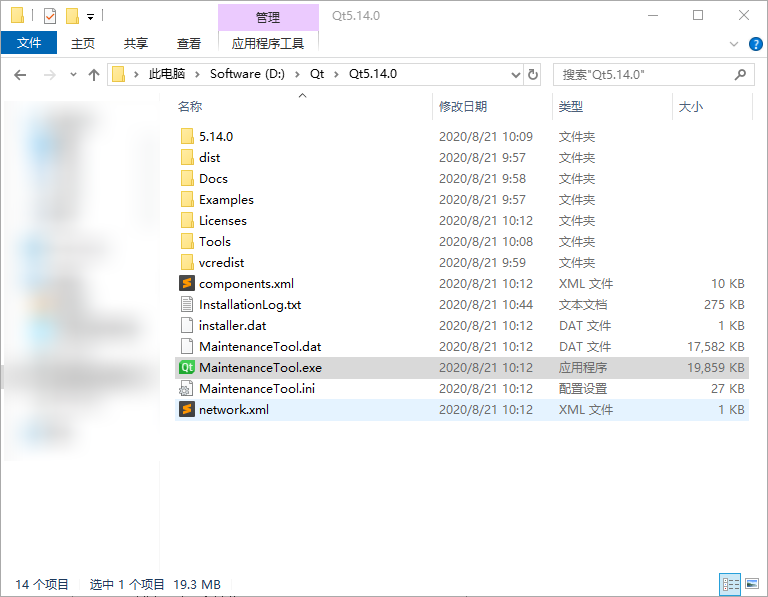This screenshot has width=768, height=597.
Task: Click the quick access New Folder icon
Action: [72, 16]
